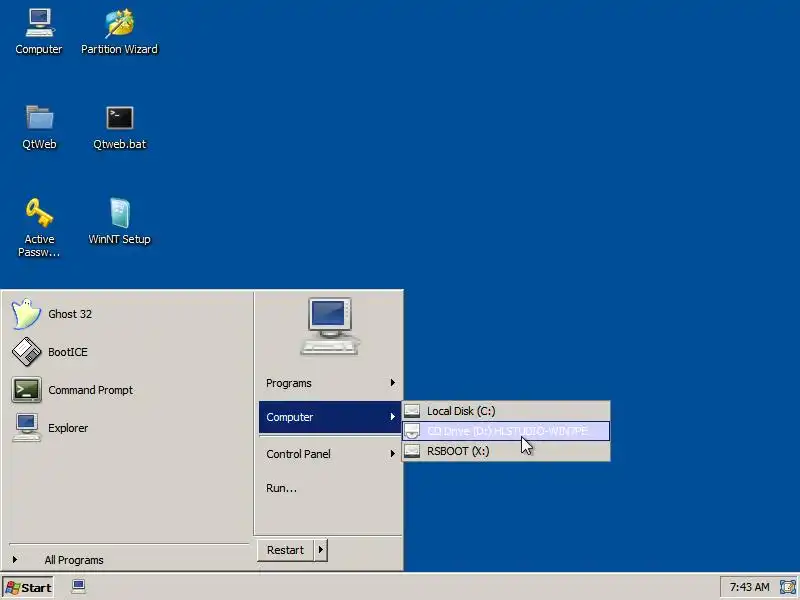Click the Windows flag on Start button

point(13,588)
